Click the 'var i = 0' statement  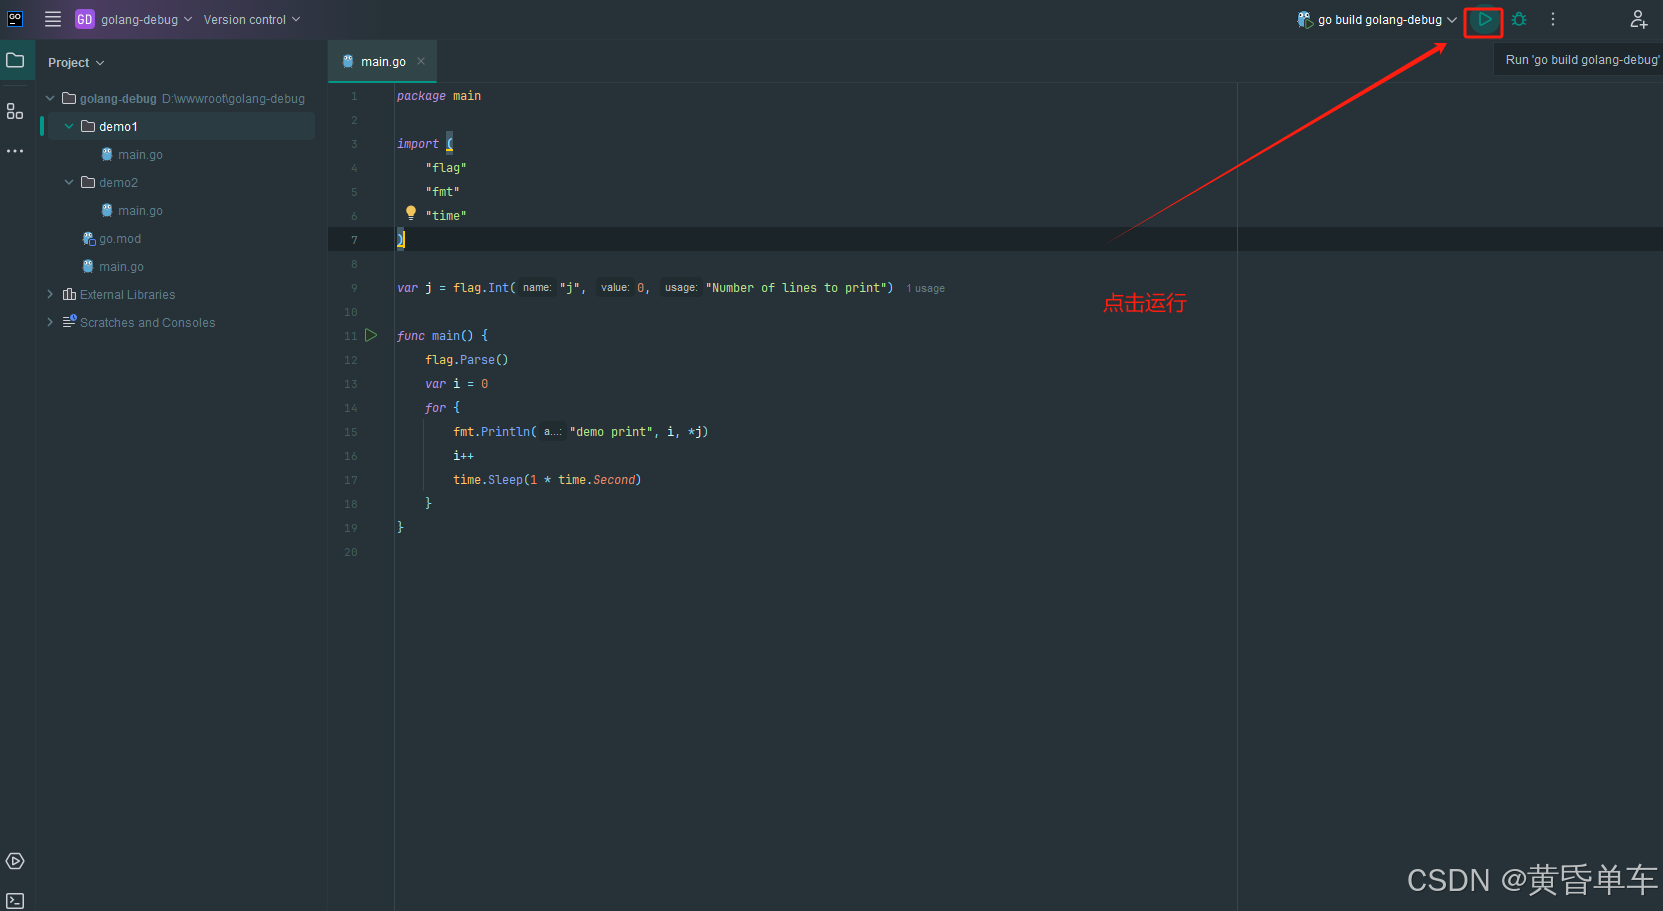(x=457, y=384)
